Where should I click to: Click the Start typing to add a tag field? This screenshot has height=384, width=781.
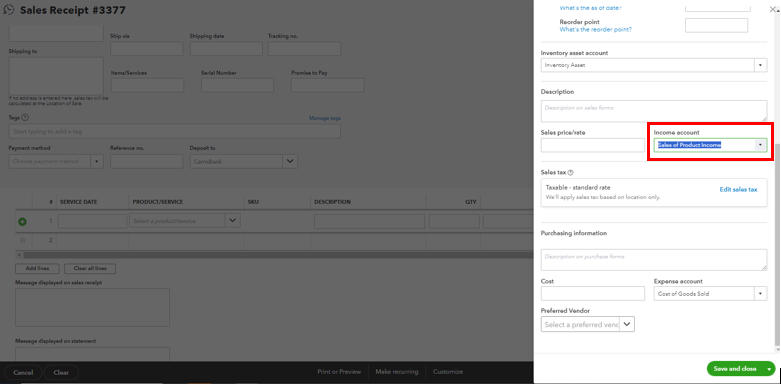click(175, 131)
